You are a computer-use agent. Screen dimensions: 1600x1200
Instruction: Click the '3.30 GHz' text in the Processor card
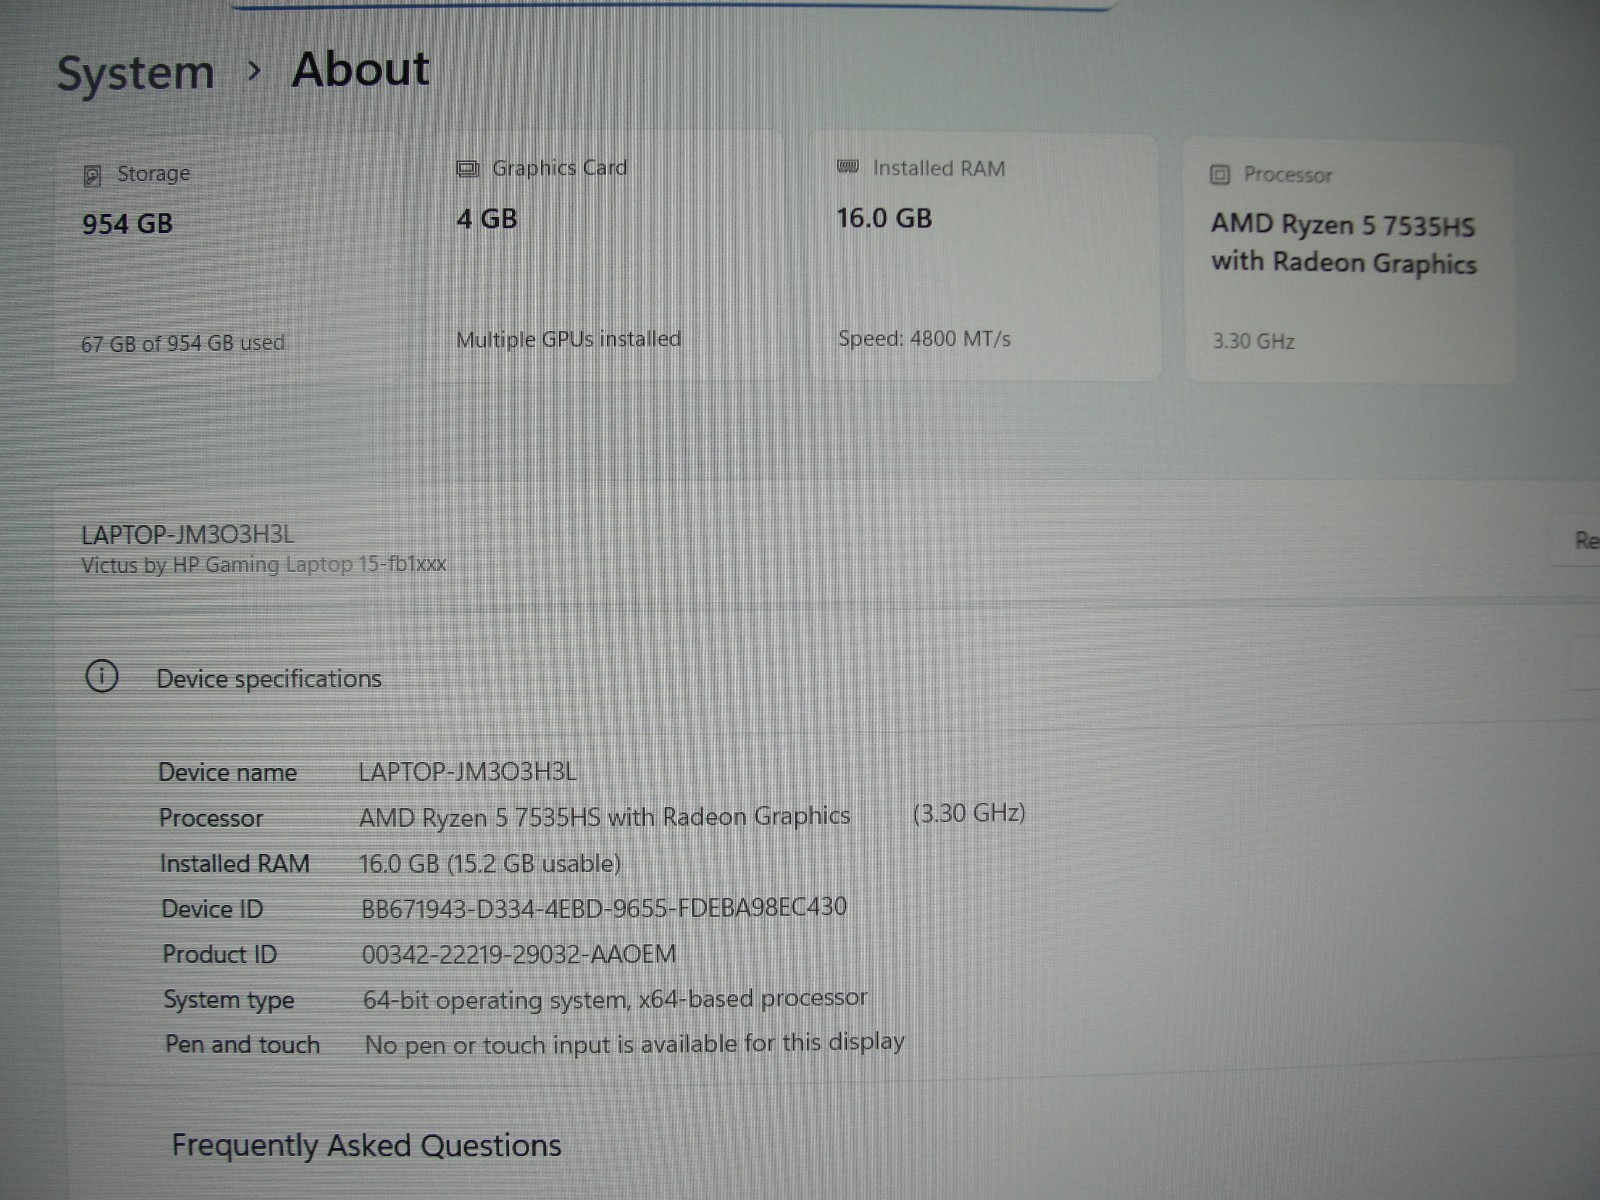point(1253,341)
